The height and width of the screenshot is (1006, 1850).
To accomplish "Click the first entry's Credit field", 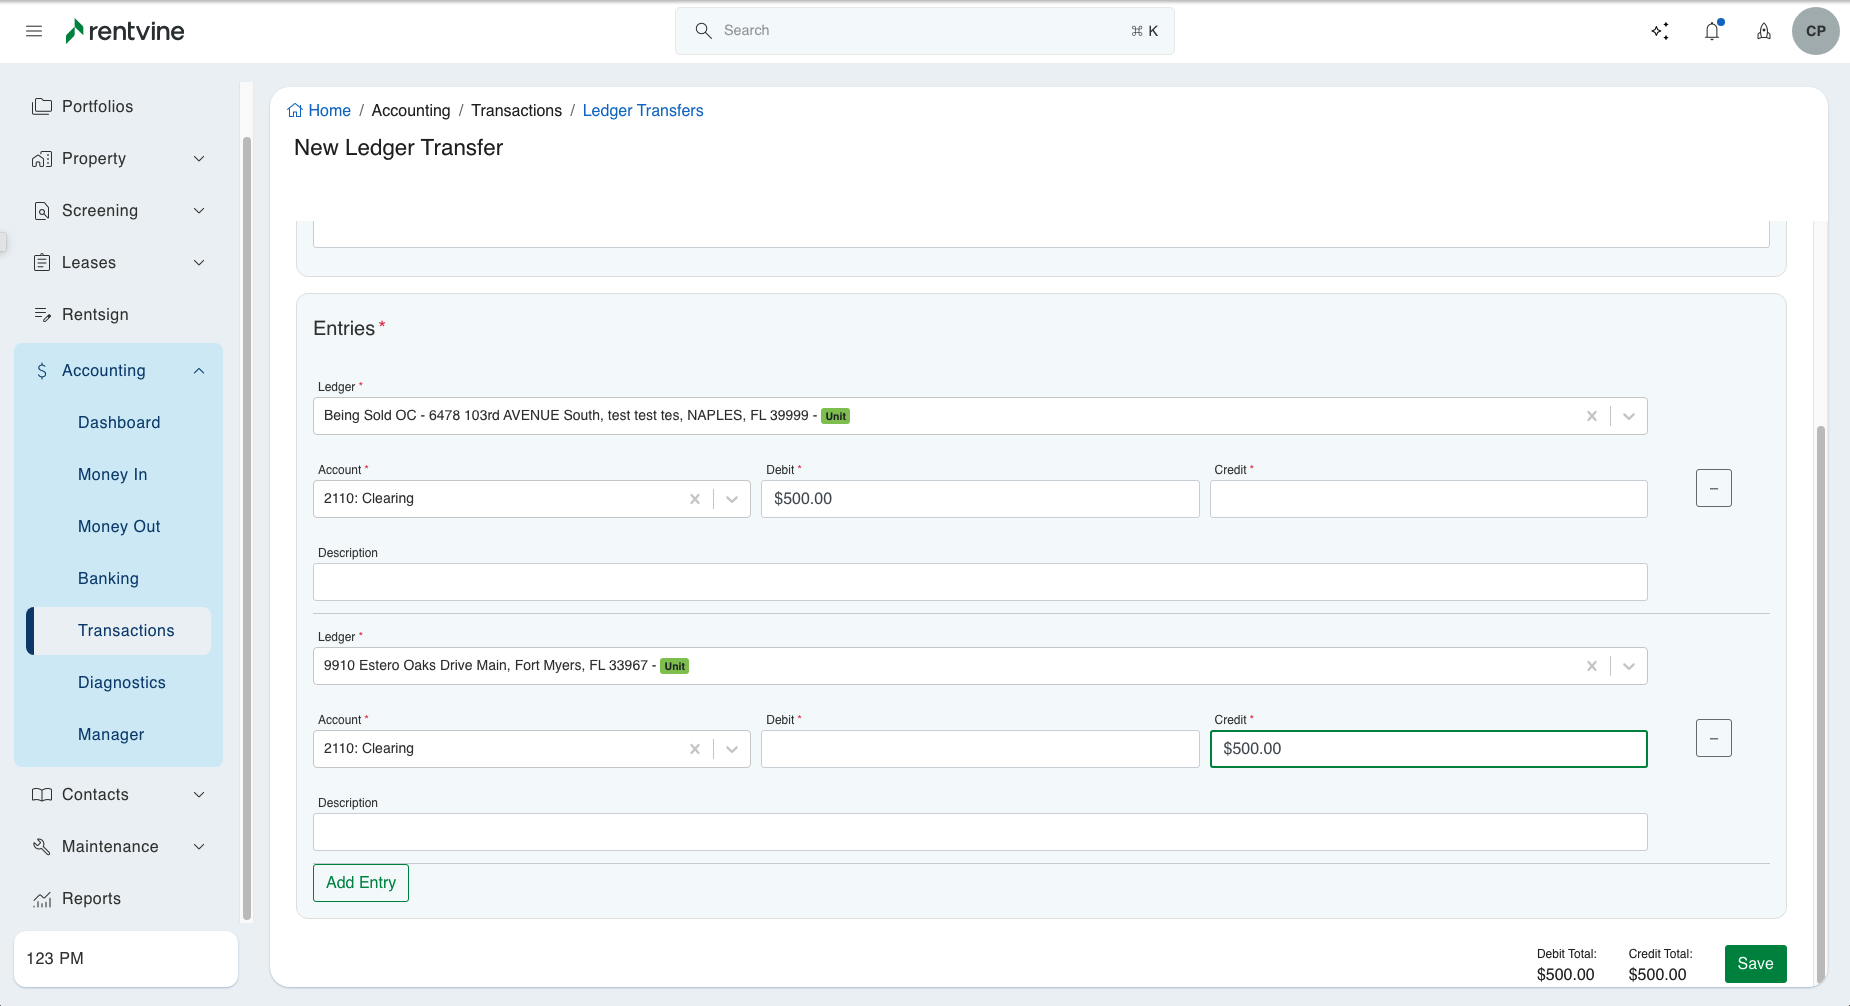I will tap(1428, 499).
